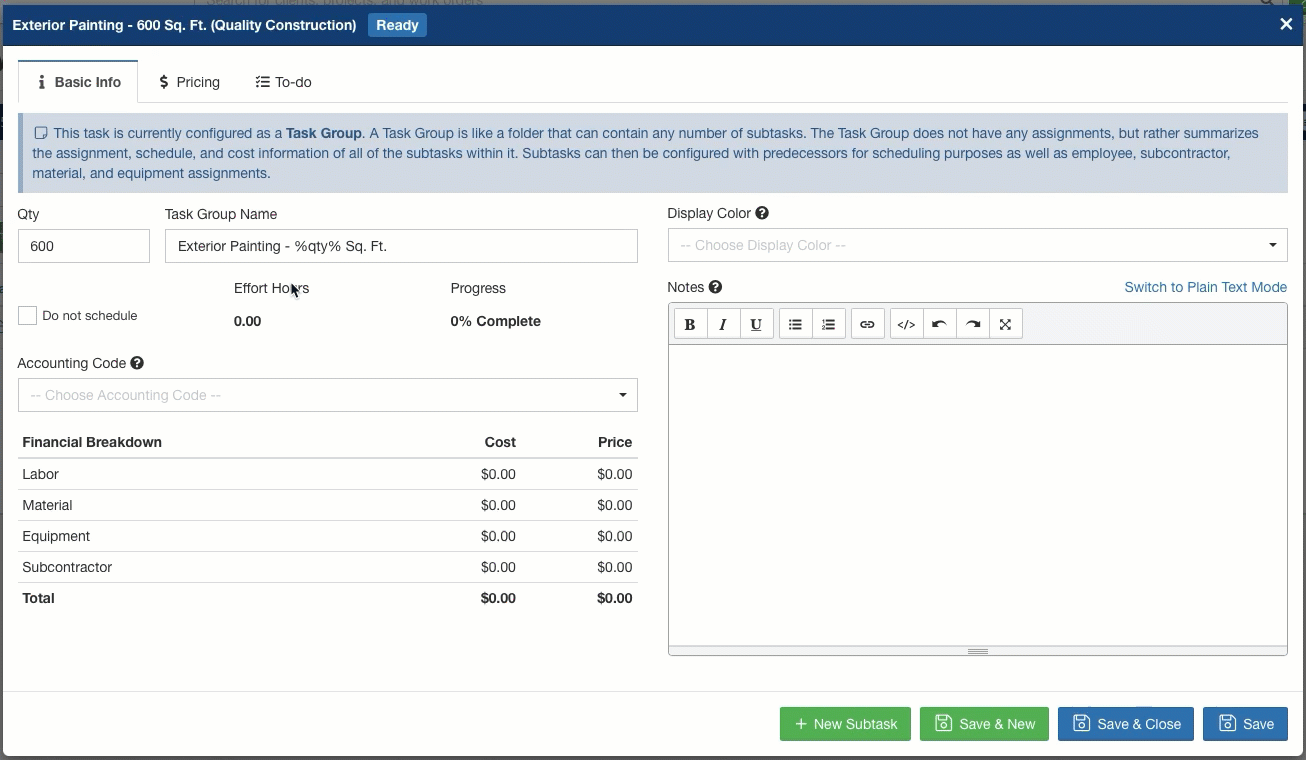
Task: Switch to the To-do tab
Action: pyautogui.click(x=284, y=82)
